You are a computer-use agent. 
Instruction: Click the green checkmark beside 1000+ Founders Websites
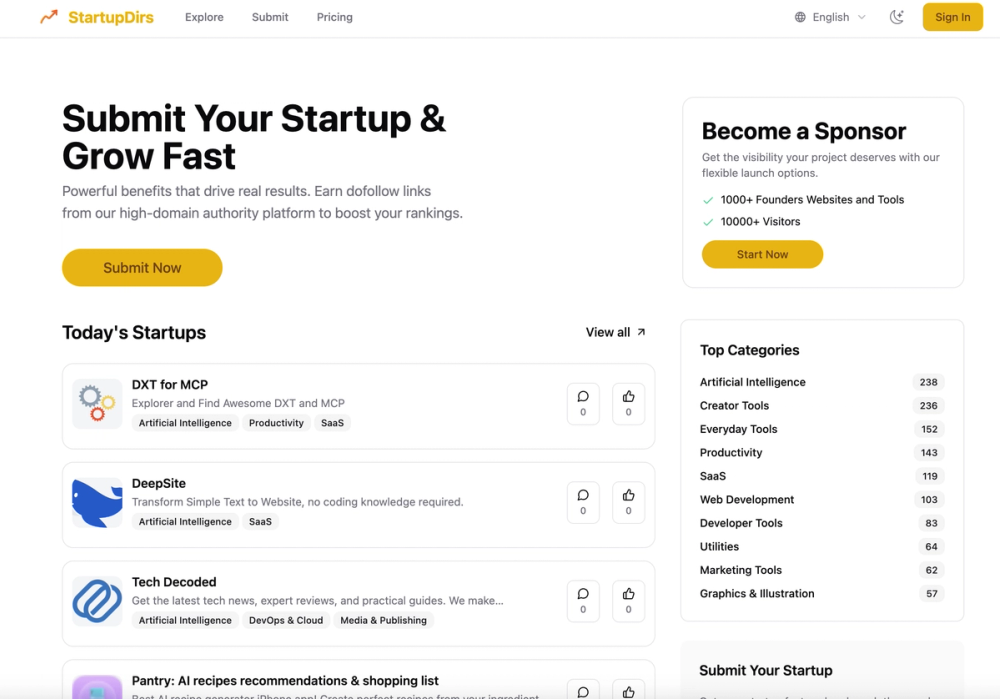pyautogui.click(x=707, y=200)
